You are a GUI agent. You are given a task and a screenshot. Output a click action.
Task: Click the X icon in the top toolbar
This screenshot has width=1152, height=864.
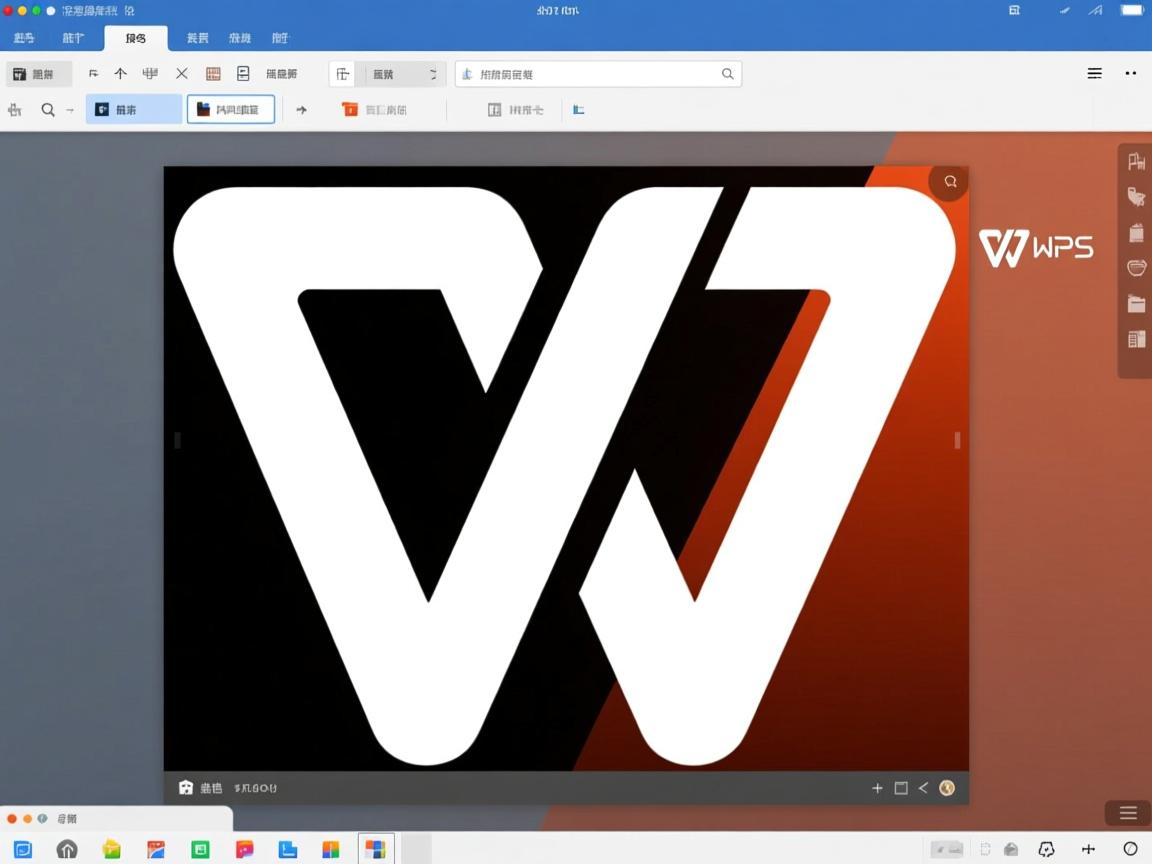pos(182,74)
